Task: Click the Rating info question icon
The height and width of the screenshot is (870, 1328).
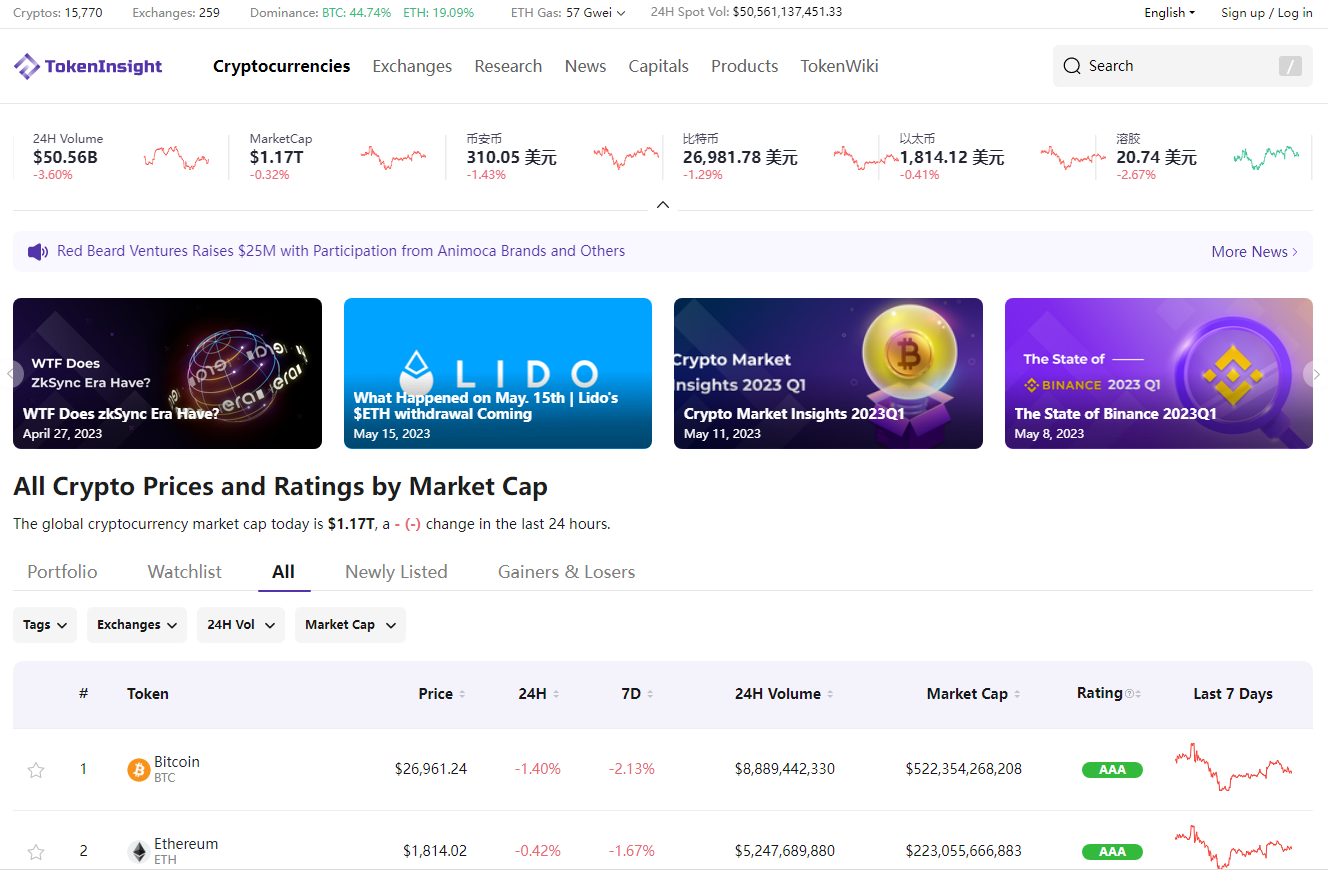Action: point(1130,694)
